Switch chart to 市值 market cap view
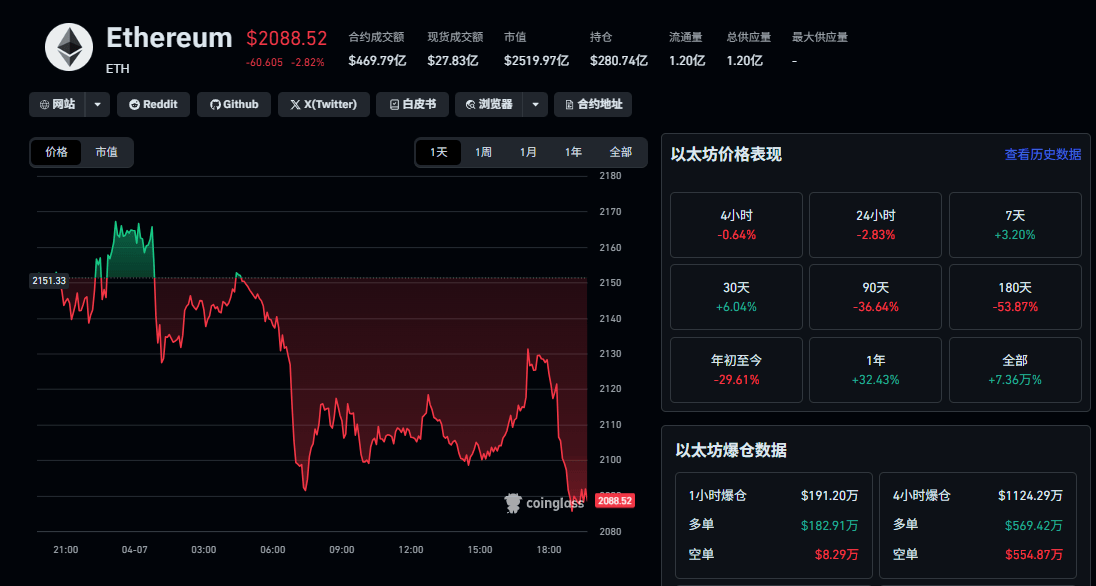Screen dimensions: 1096x586 [106, 152]
